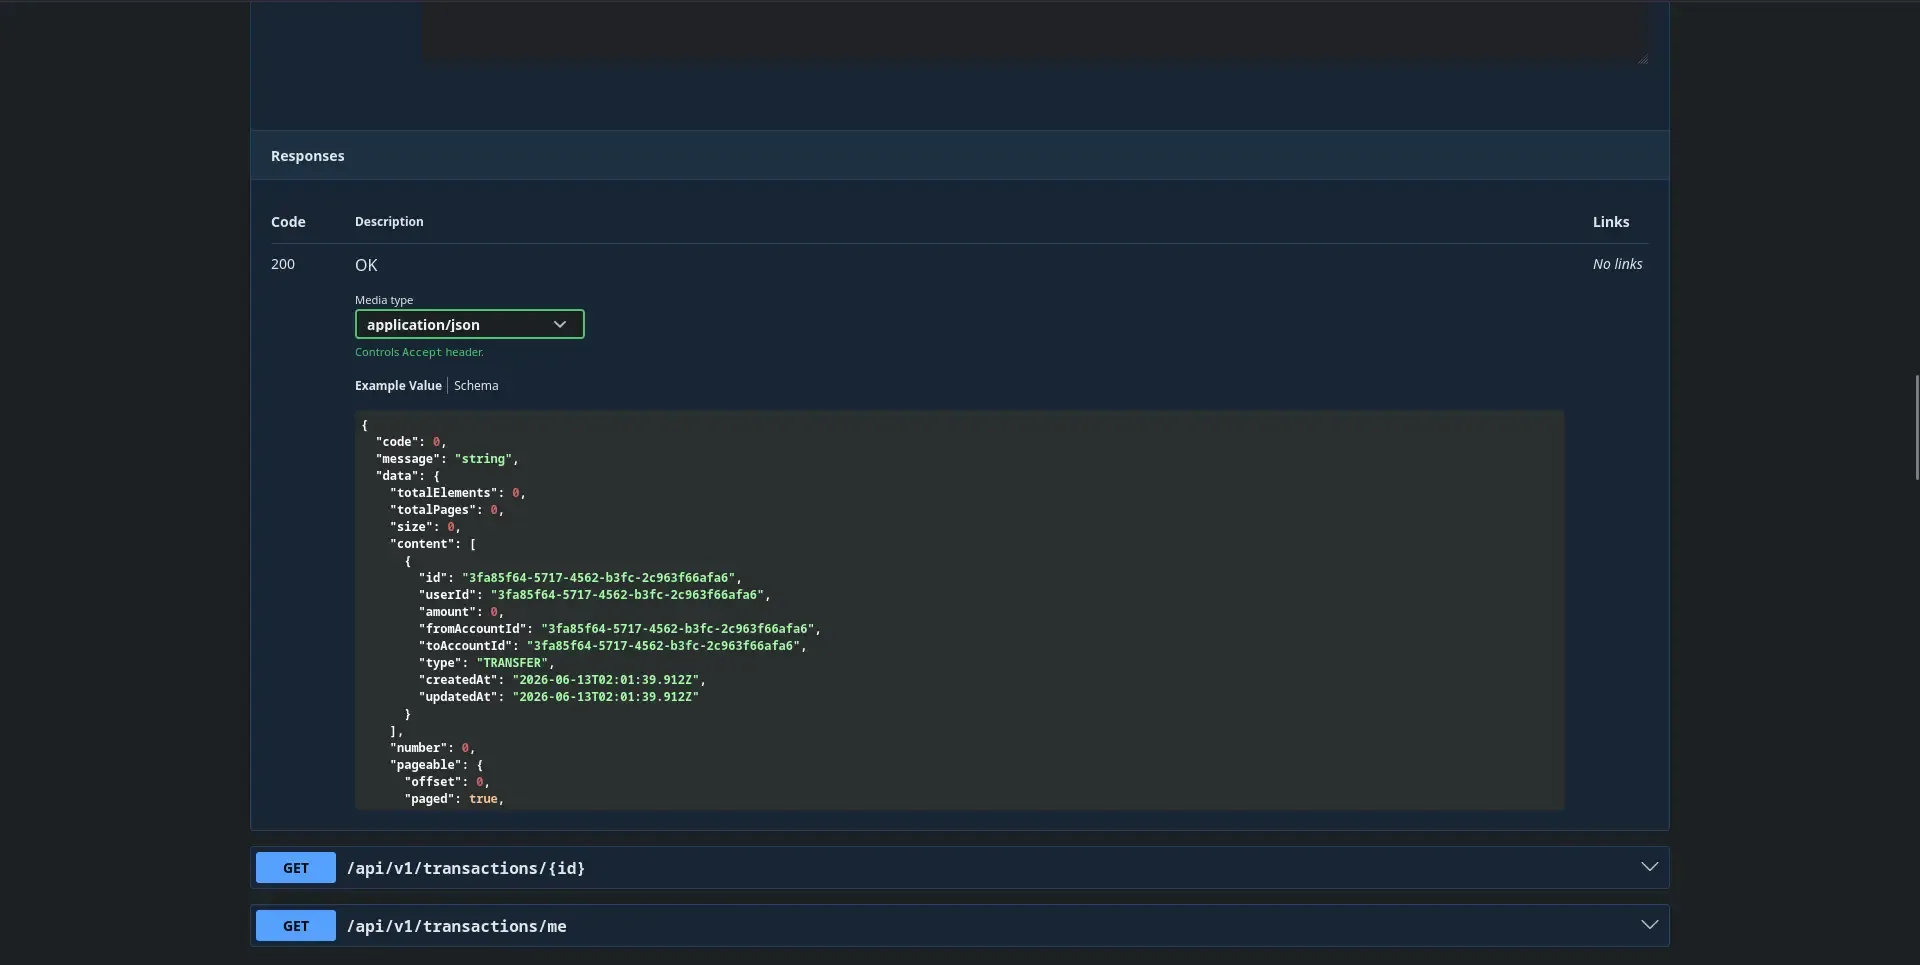Click the "message": "string" line
The height and width of the screenshot is (965, 1920).
447,459
